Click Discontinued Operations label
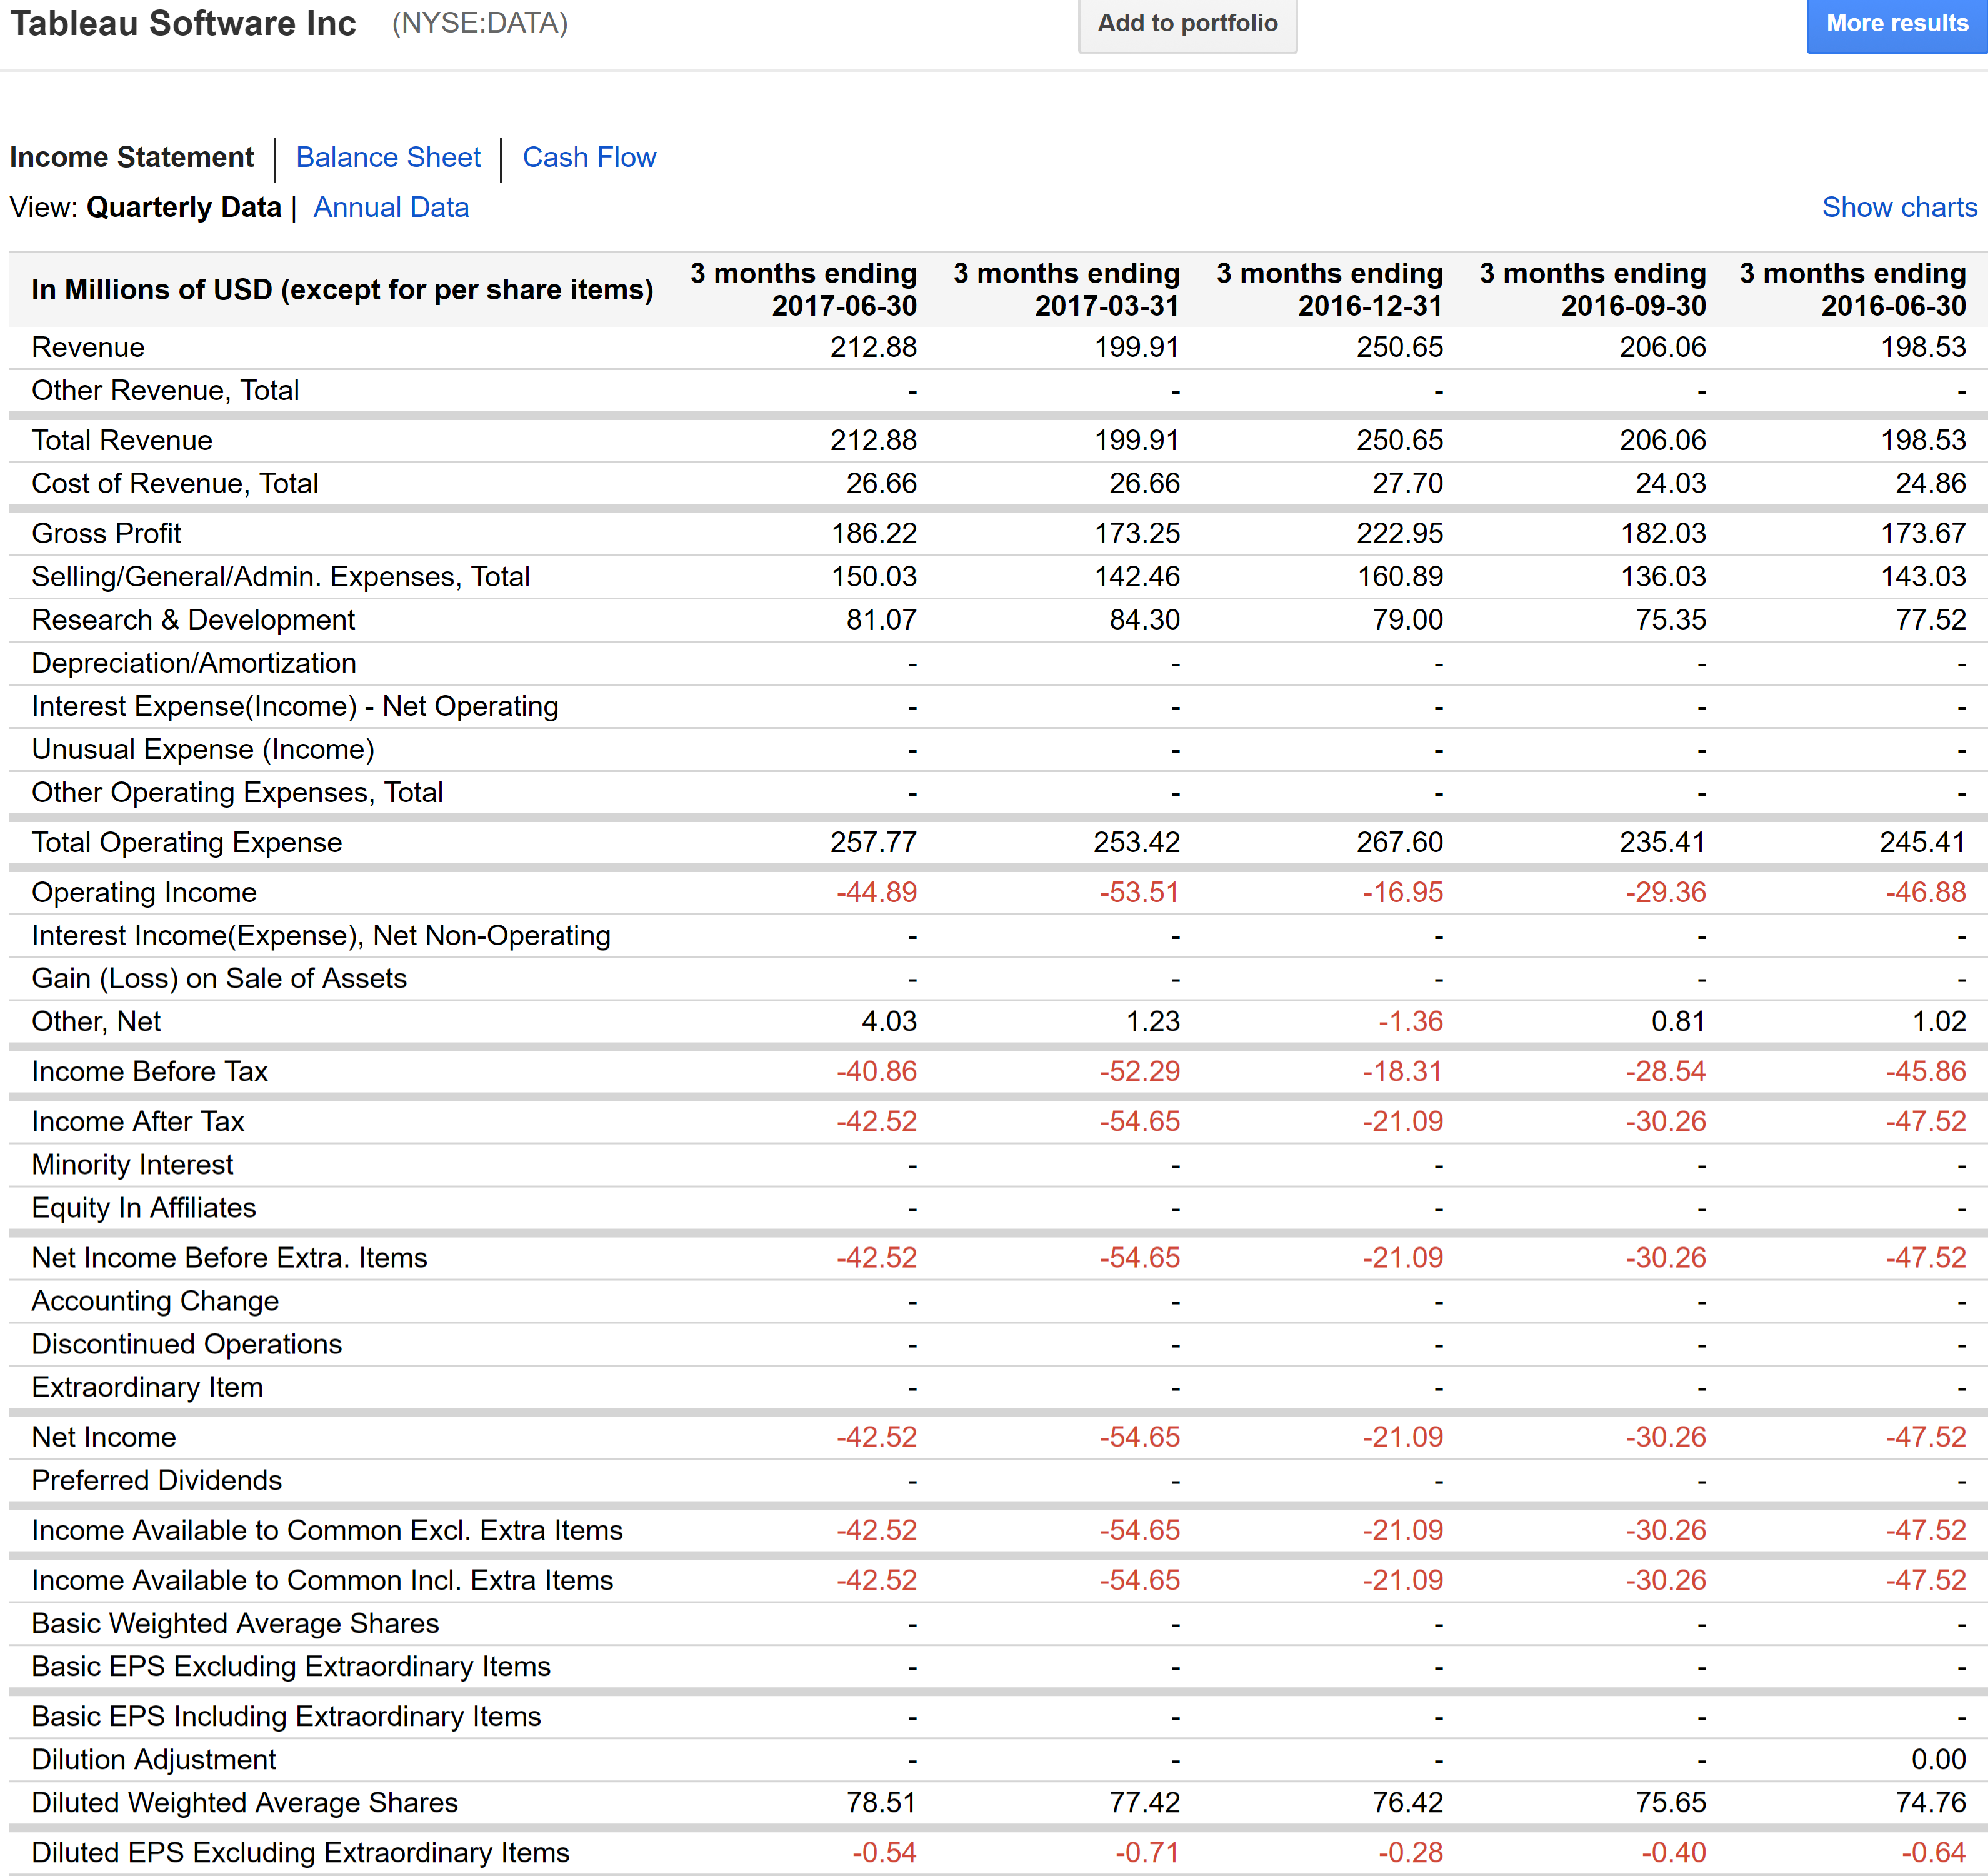Viewport: 1988px width, 1876px height. click(187, 1344)
